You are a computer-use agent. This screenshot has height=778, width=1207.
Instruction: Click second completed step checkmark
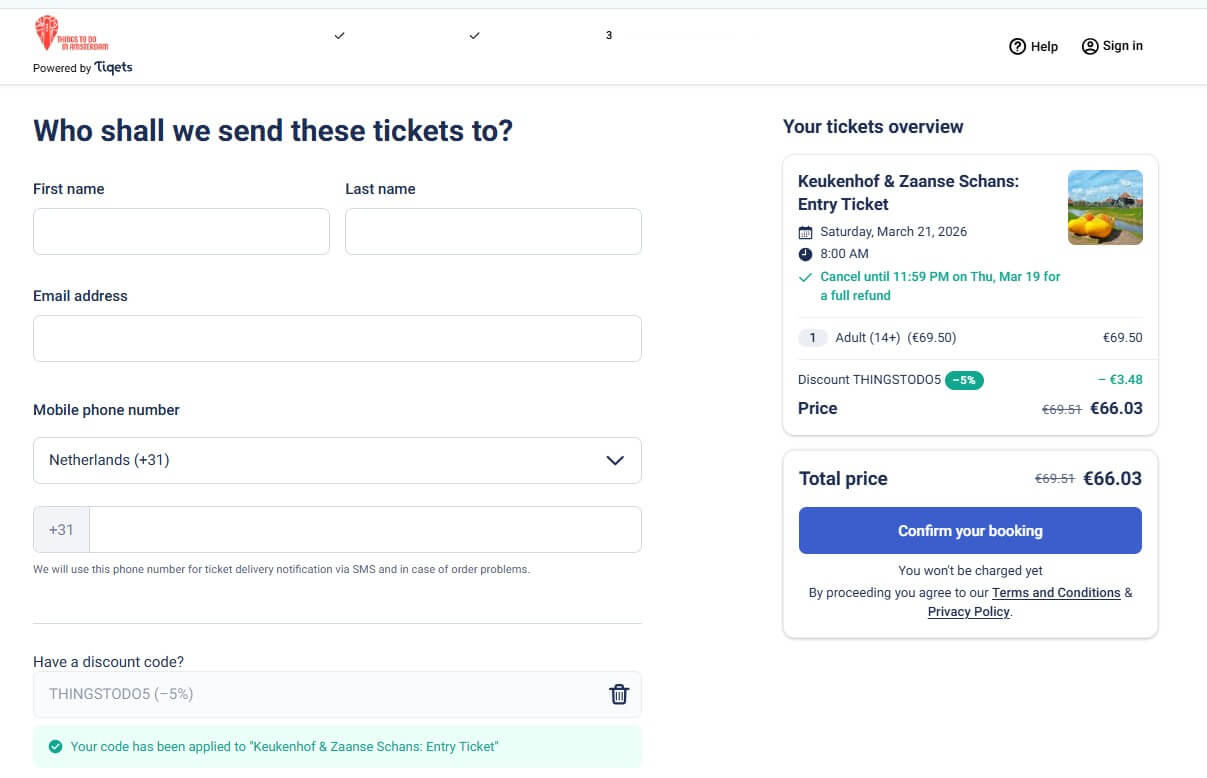click(x=474, y=36)
